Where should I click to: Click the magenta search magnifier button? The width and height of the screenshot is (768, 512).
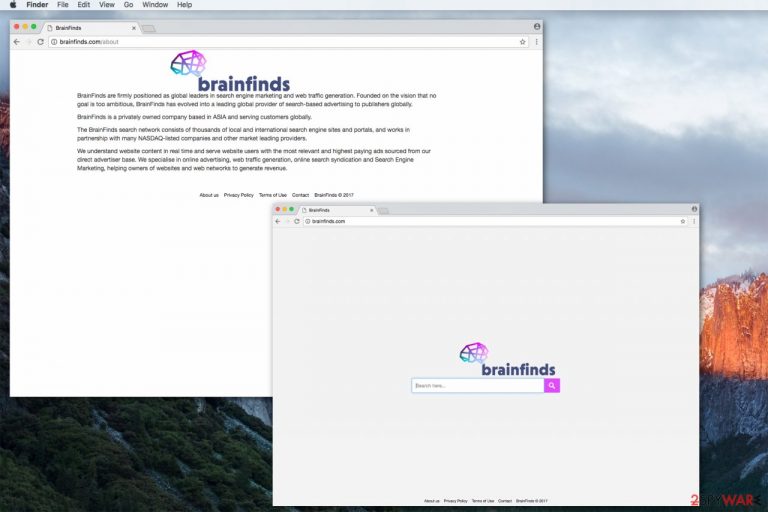click(x=552, y=386)
